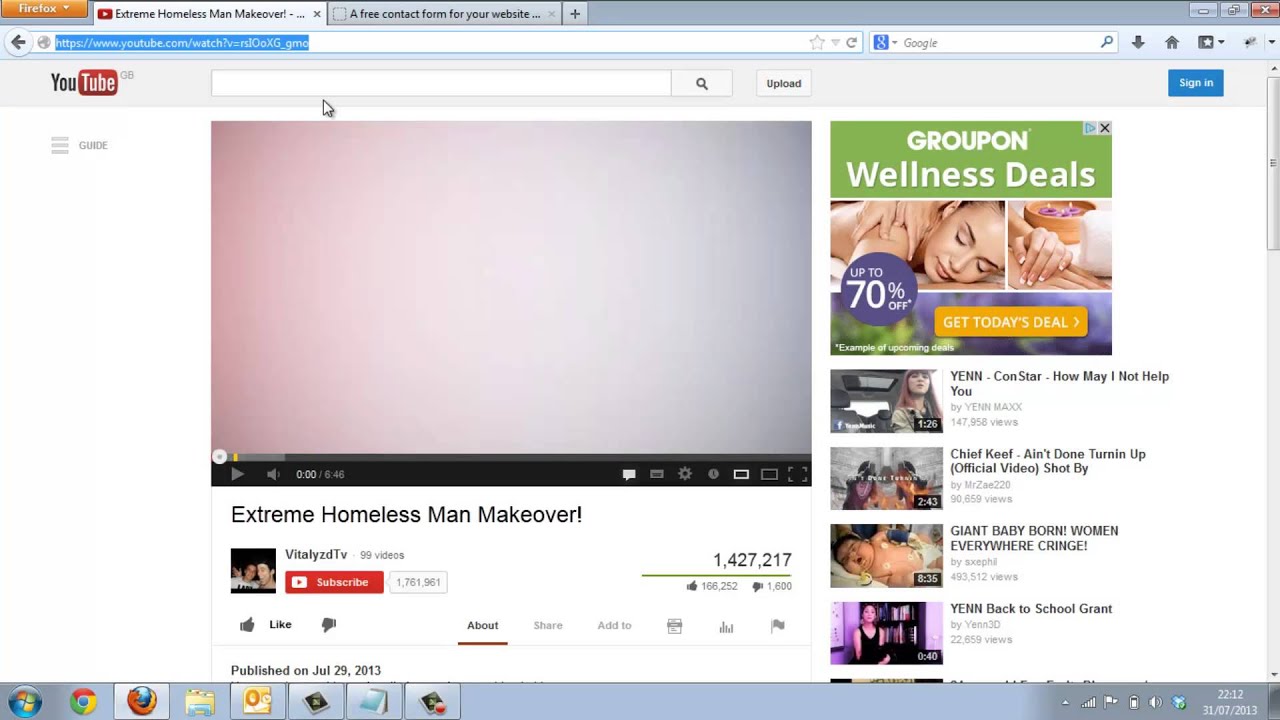Open Firefox downloads arrow
1280x720 pixels.
[1138, 42]
